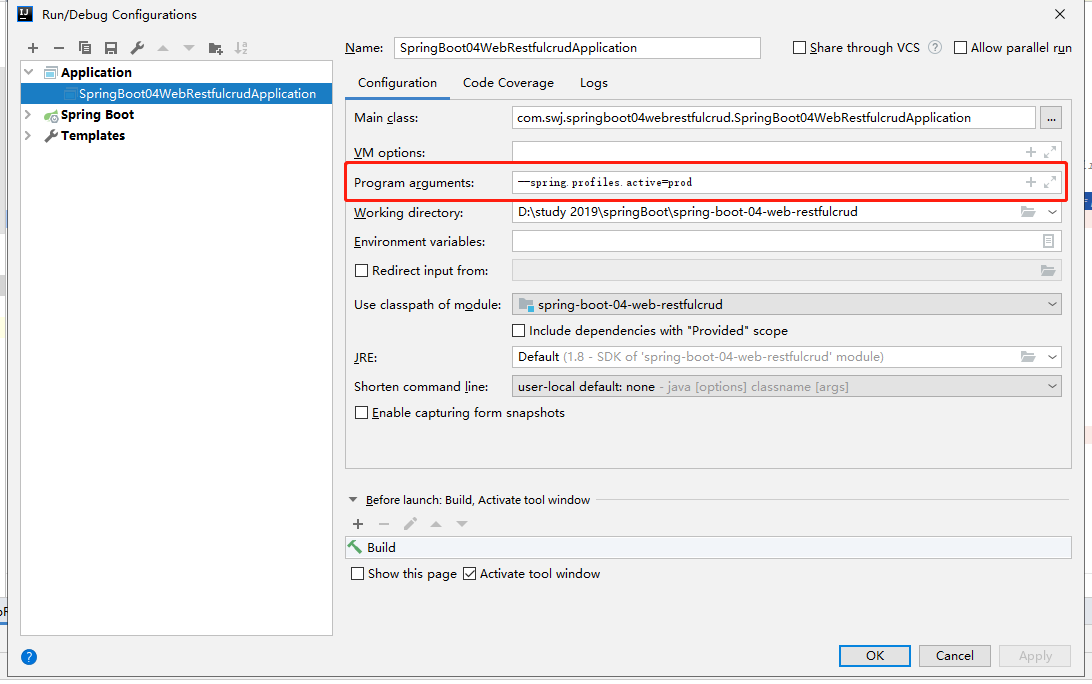Expand the Templates tree node
This screenshot has height=684, width=1092.
tap(29, 135)
